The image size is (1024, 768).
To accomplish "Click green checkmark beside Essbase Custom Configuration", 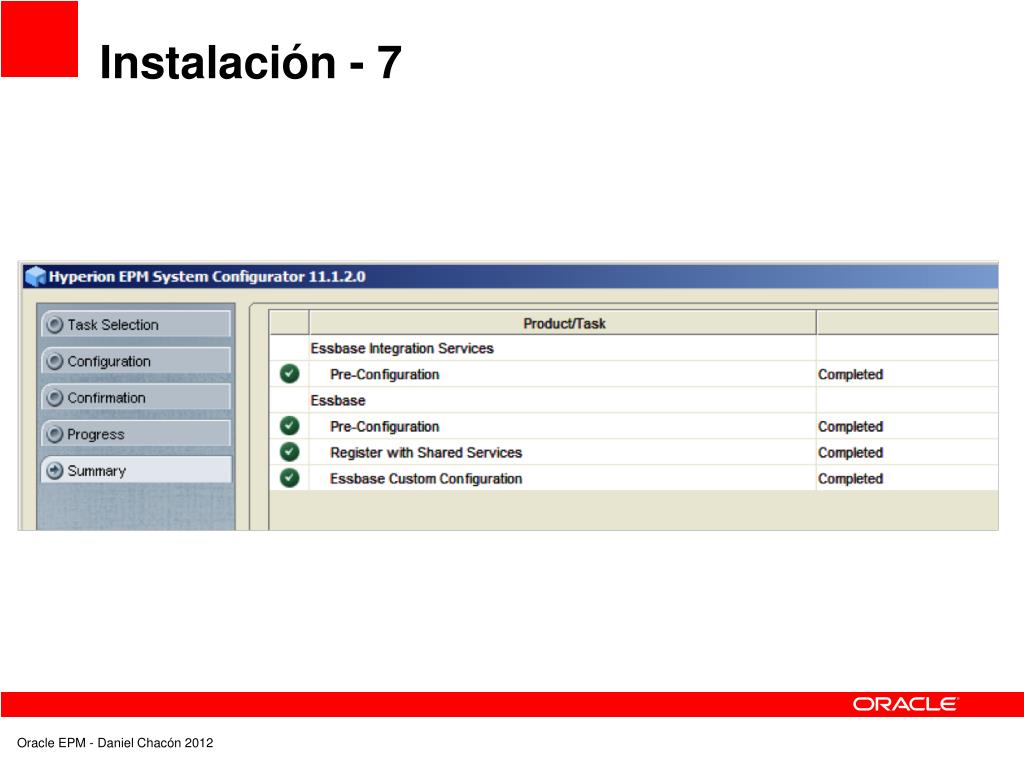I will [289, 478].
